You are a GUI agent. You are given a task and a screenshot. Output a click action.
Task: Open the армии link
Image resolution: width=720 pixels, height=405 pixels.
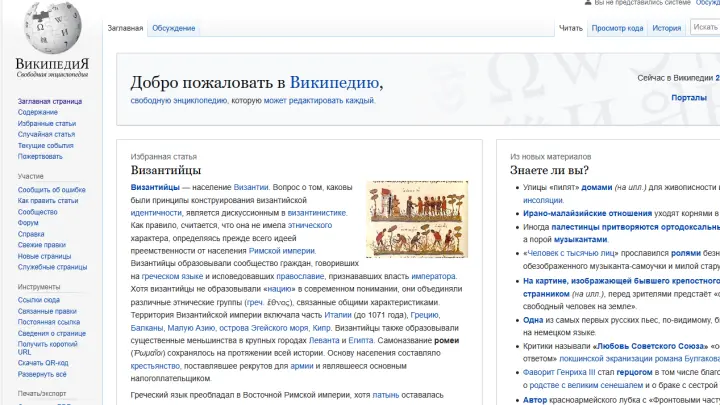coord(302,366)
